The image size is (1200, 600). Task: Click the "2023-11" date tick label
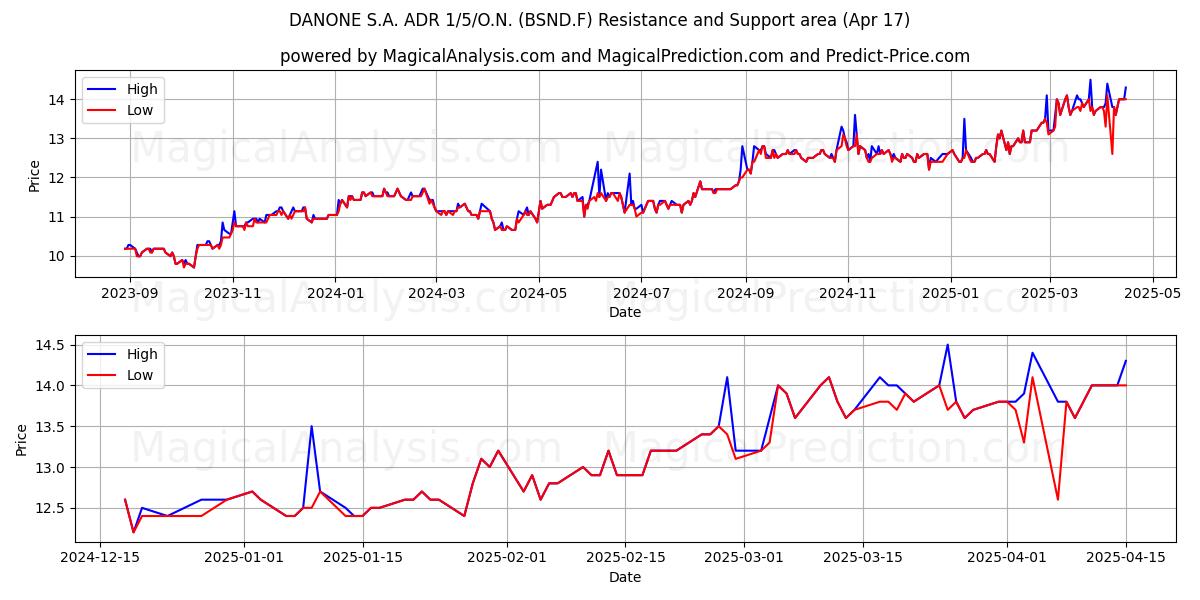click(233, 293)
